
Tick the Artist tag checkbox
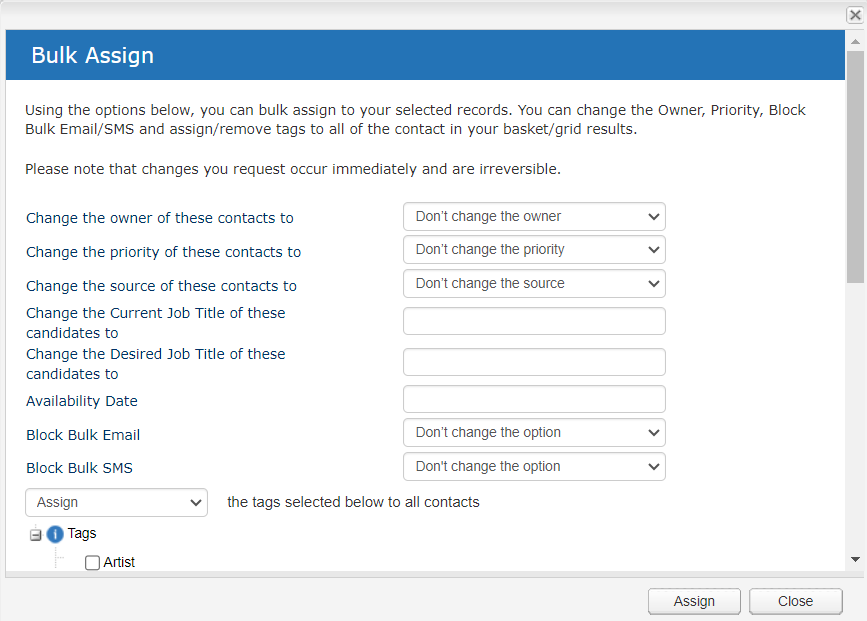click(x=92, y=563)
